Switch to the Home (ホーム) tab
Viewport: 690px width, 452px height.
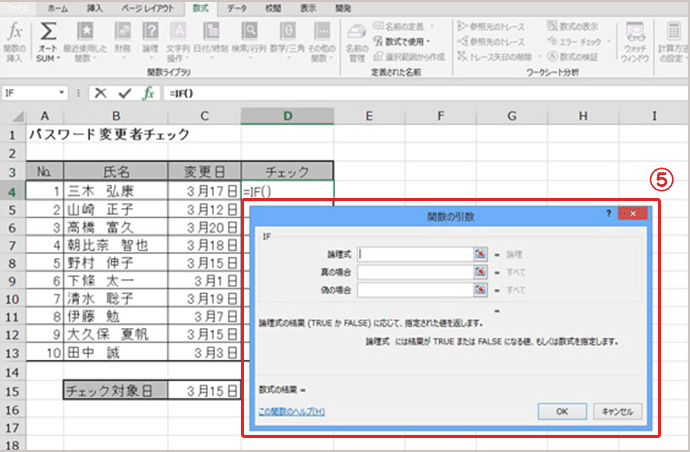58,8
